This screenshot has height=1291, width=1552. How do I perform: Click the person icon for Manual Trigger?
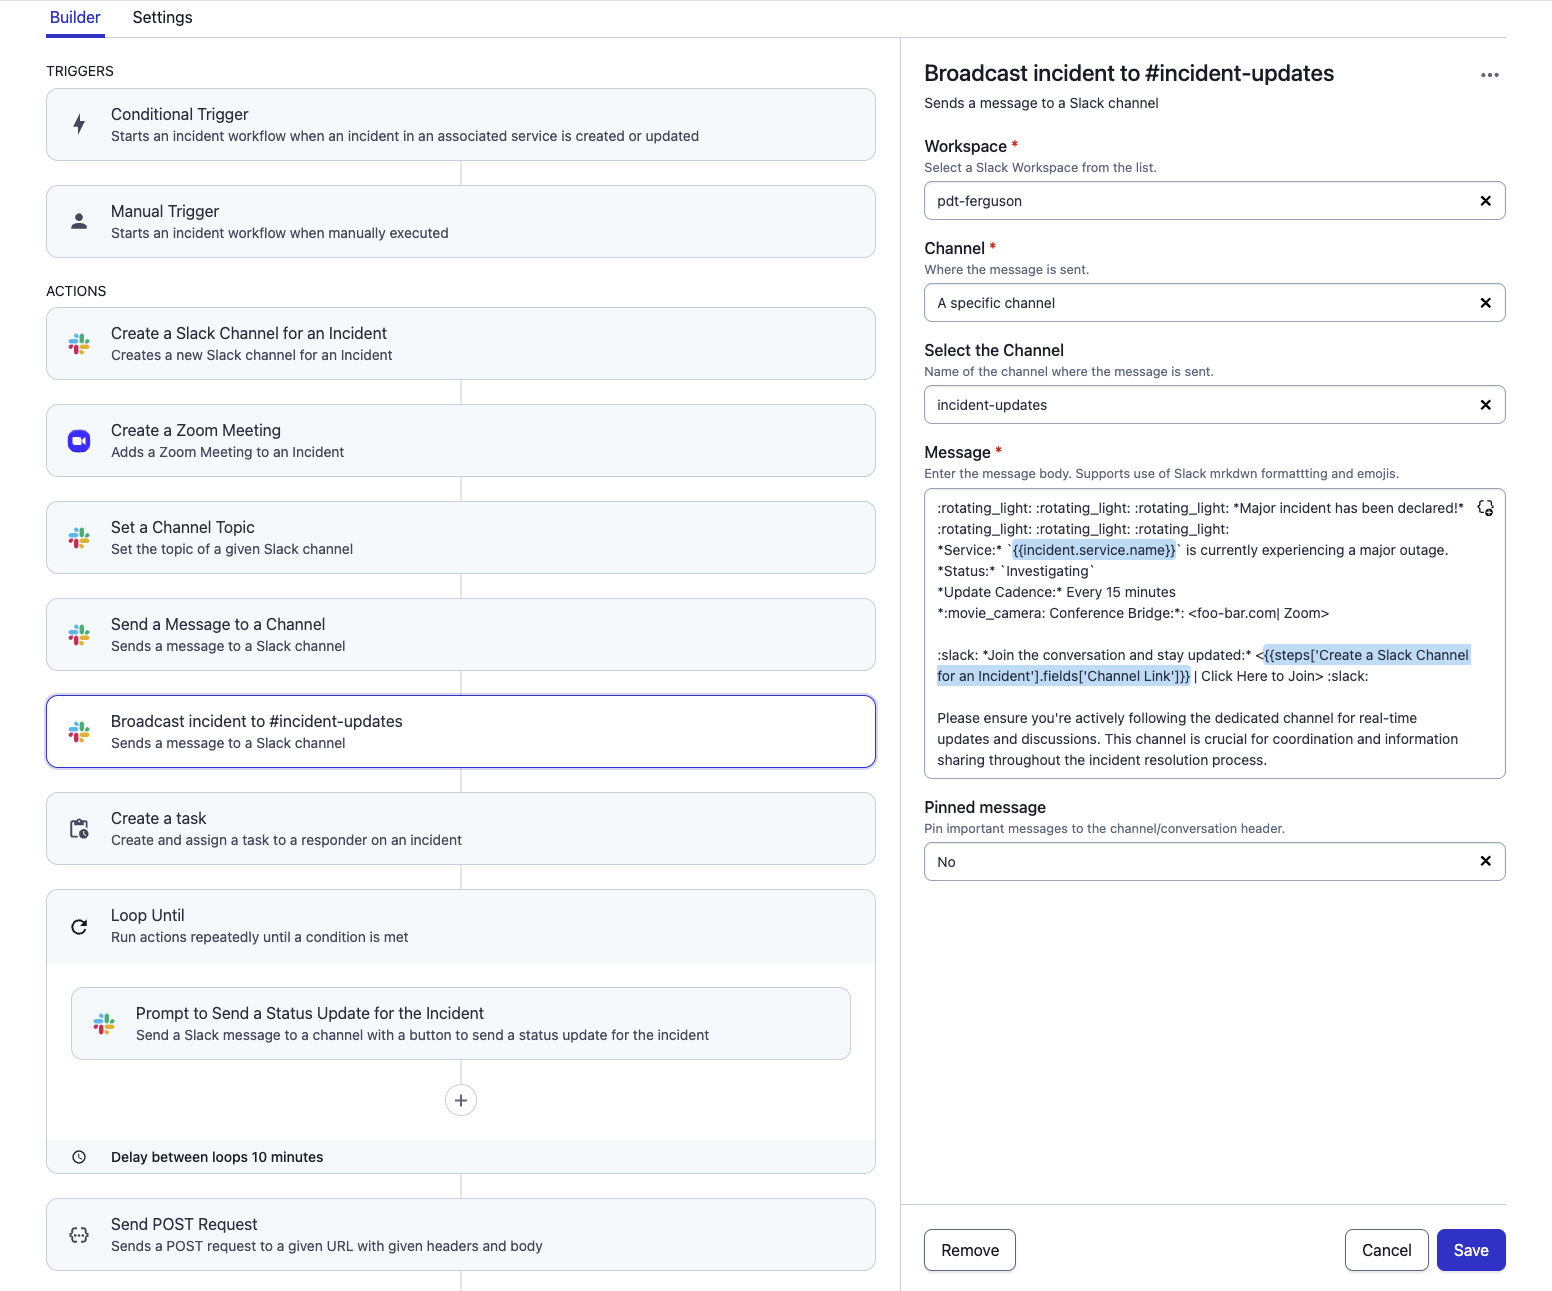click(x=79, y=222)
